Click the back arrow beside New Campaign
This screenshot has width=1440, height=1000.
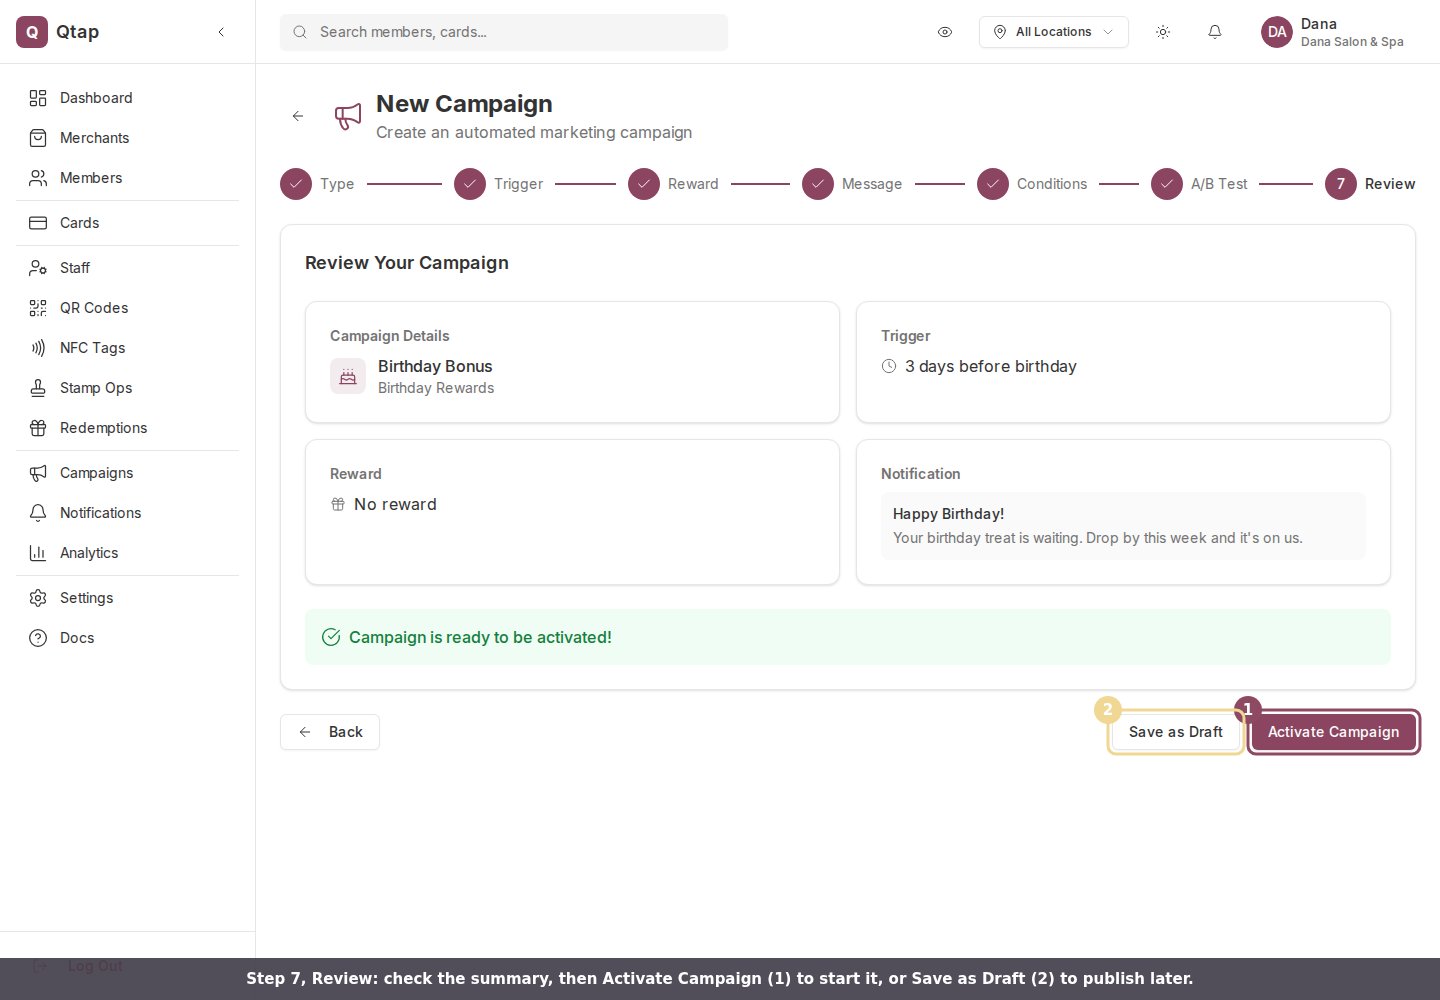[x=298, y=116]
